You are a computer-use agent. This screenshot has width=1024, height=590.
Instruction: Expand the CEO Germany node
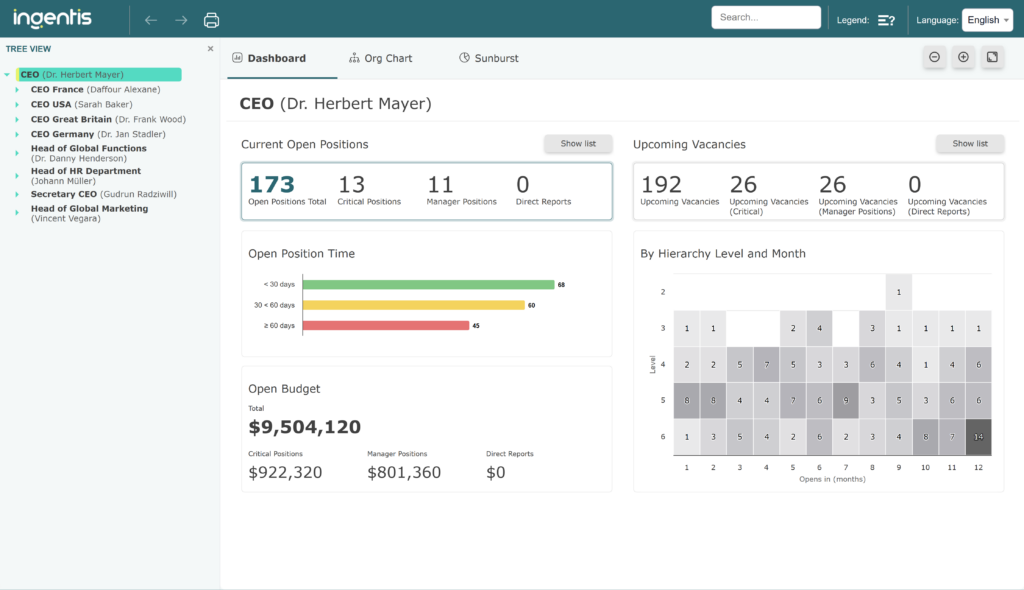[x=17, y=135]
